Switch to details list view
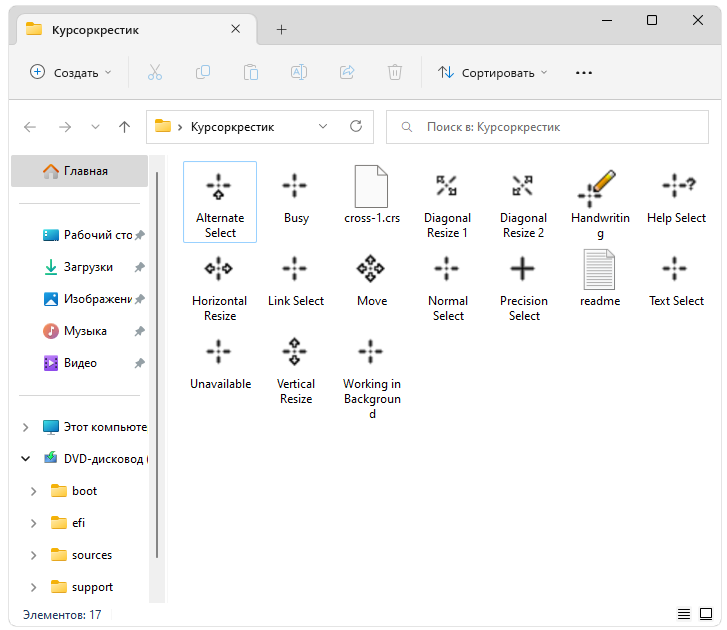Screen dimensions: 727x630 pyautogui.click(x=684, y=614)
